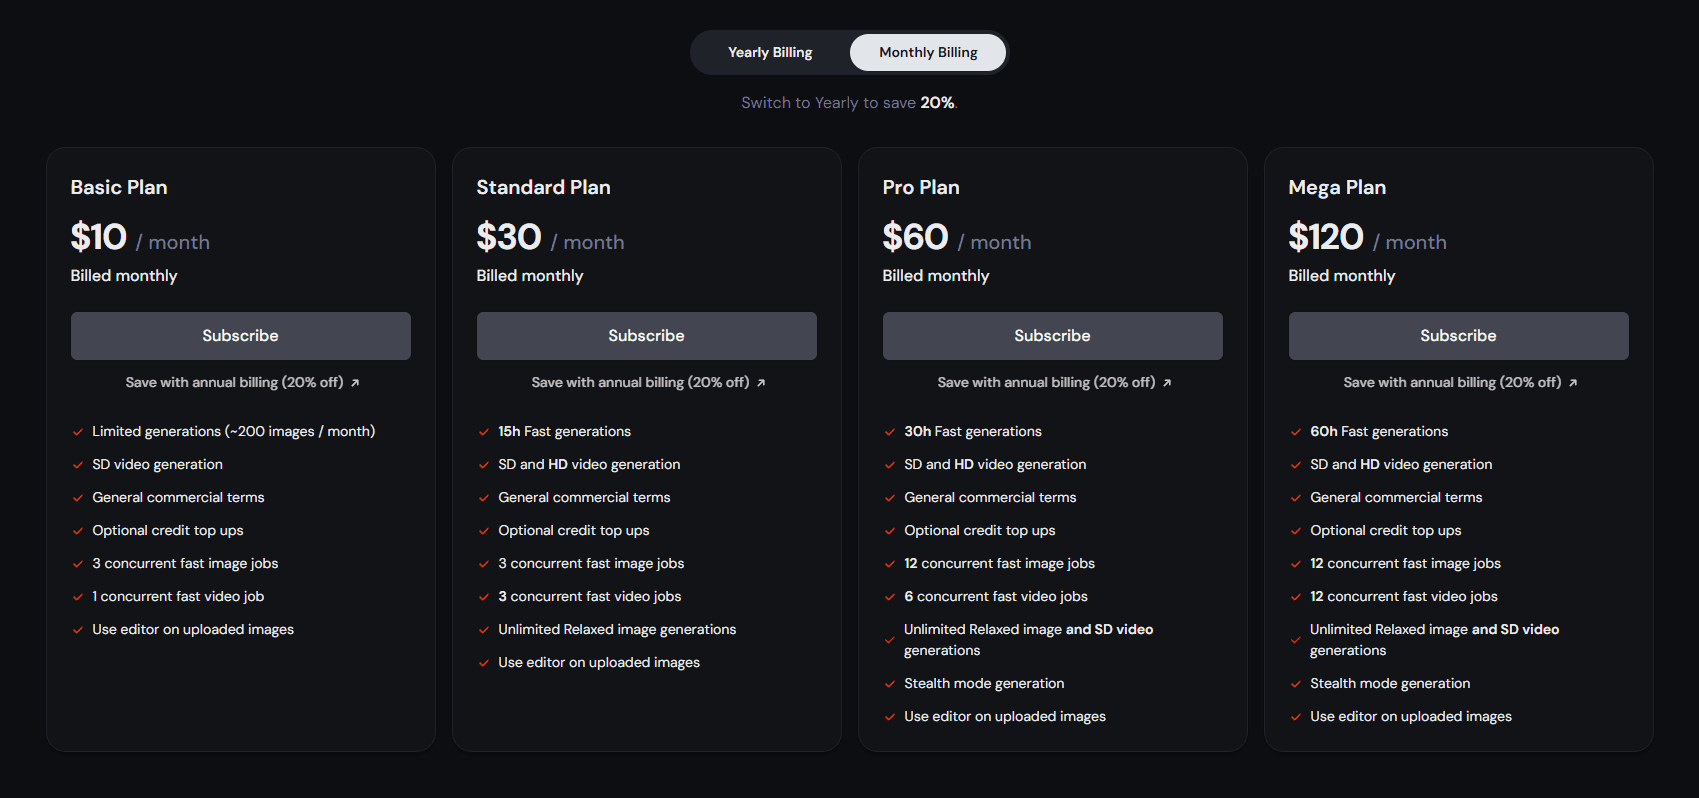Viewport: 1699px width, 798px height.
Task: Click checkmark next to Limited generations
Action: click(77, 432)
